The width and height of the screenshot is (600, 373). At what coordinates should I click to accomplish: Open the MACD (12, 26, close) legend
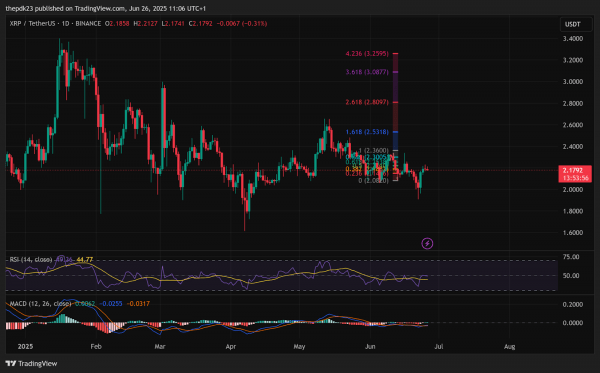point(40,304)
